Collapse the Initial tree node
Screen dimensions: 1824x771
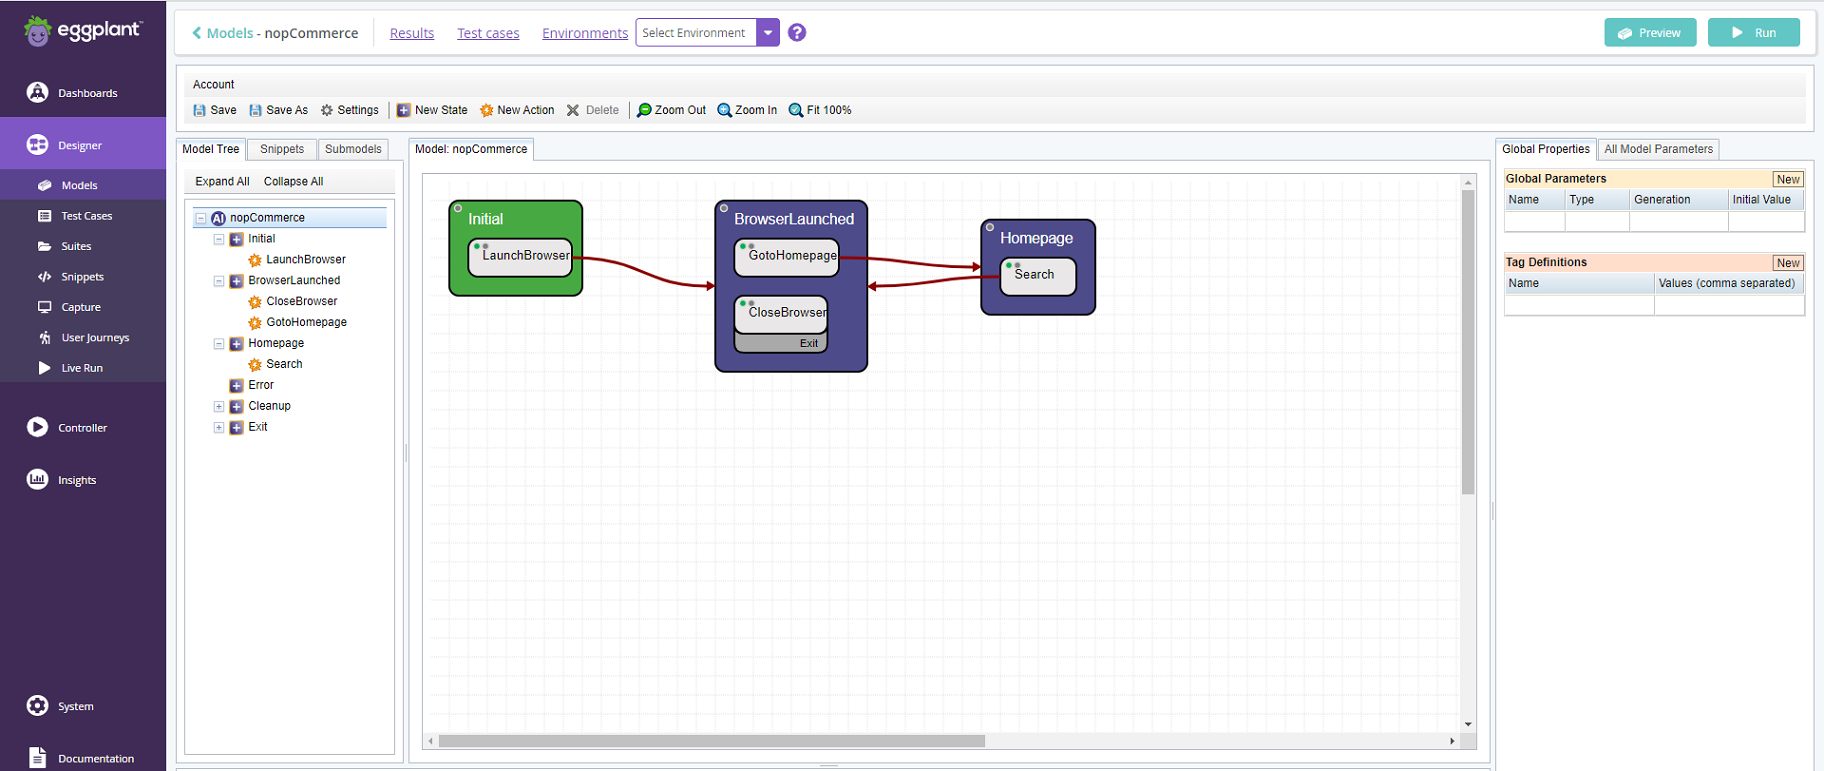(x=218, y=239)
